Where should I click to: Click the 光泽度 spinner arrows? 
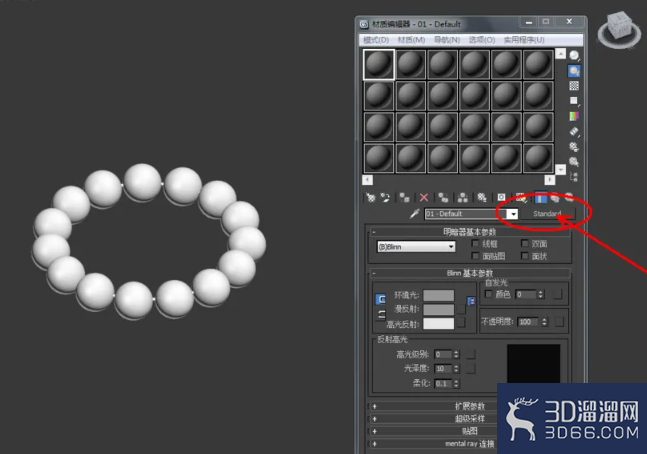click(x=456, y=368)
